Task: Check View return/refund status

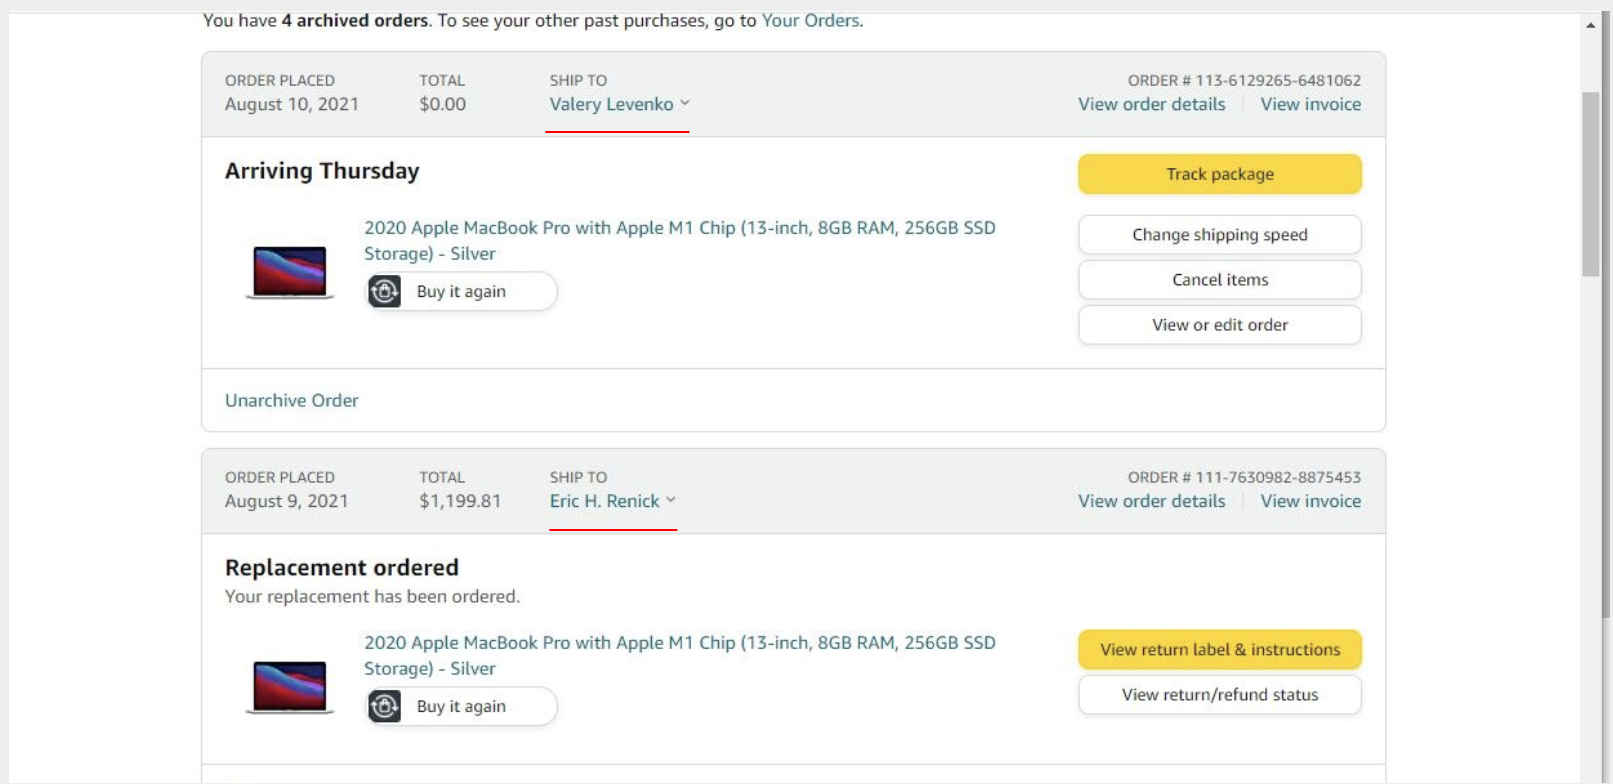Action: [1219, 695]
